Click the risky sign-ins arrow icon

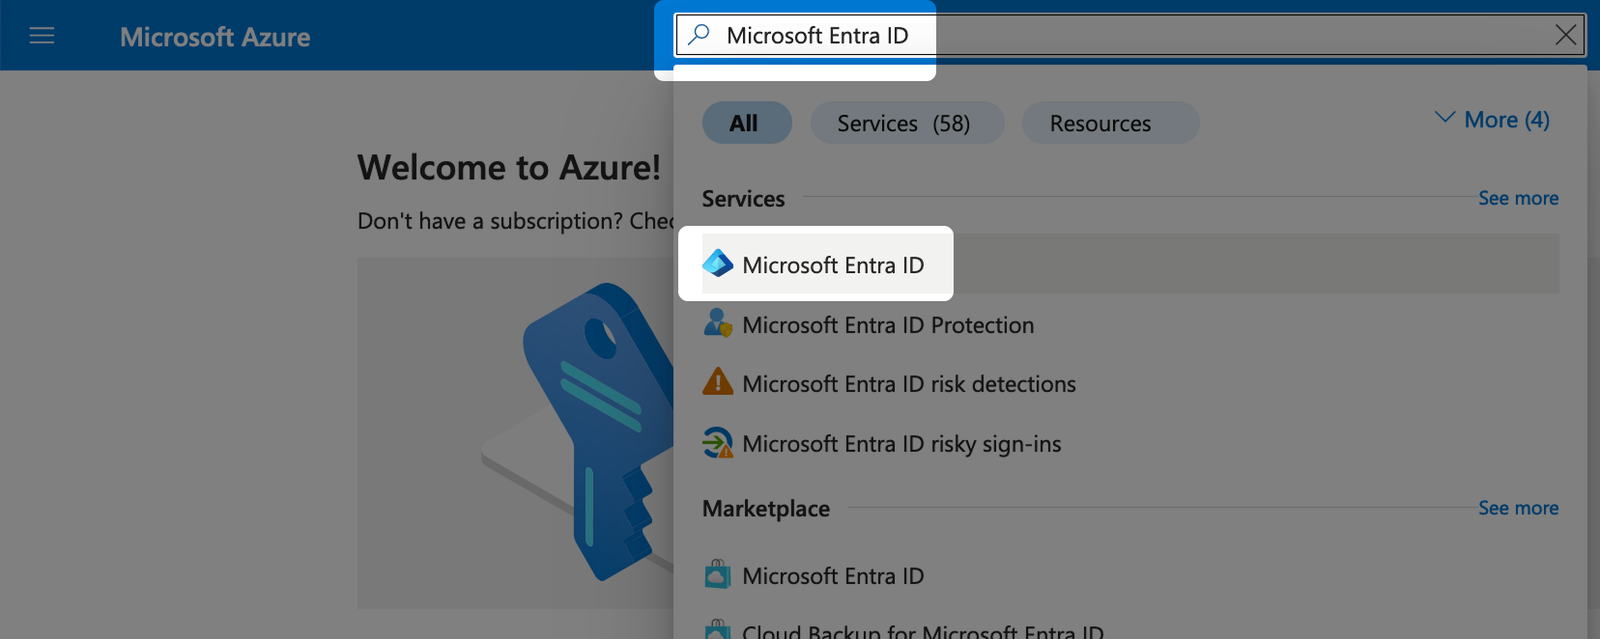(718, 442)
